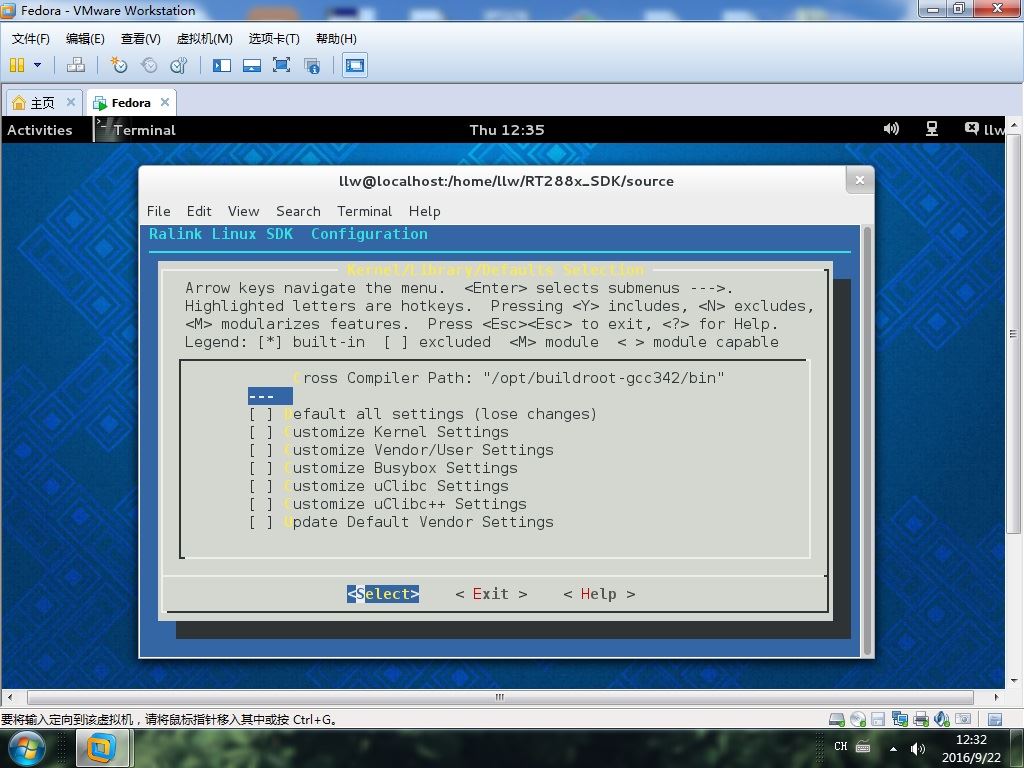Open the snapshot manager wrench icon

click(x=178, y=65)
